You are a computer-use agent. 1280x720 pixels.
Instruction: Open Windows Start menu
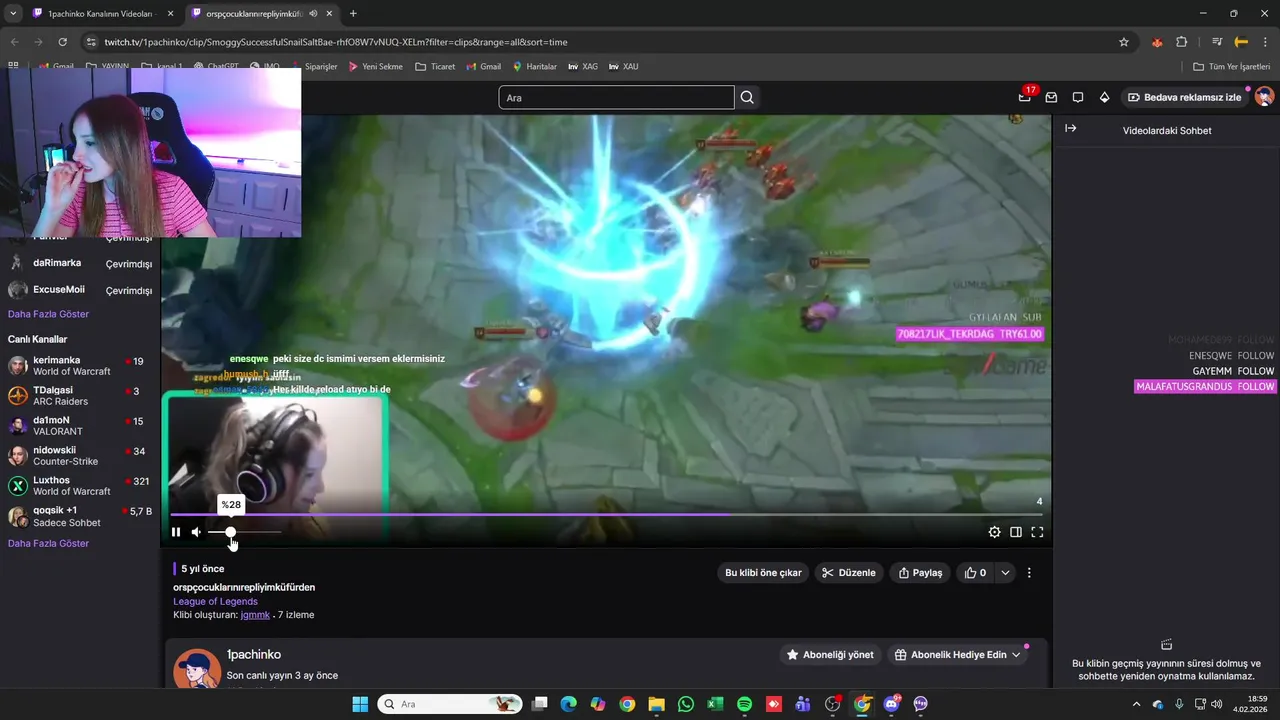pos(360,704)
